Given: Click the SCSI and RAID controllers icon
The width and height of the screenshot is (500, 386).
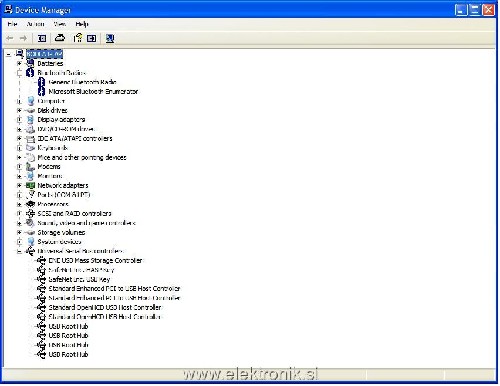Looking at the screenshot, I should click(x=30, y=213).
